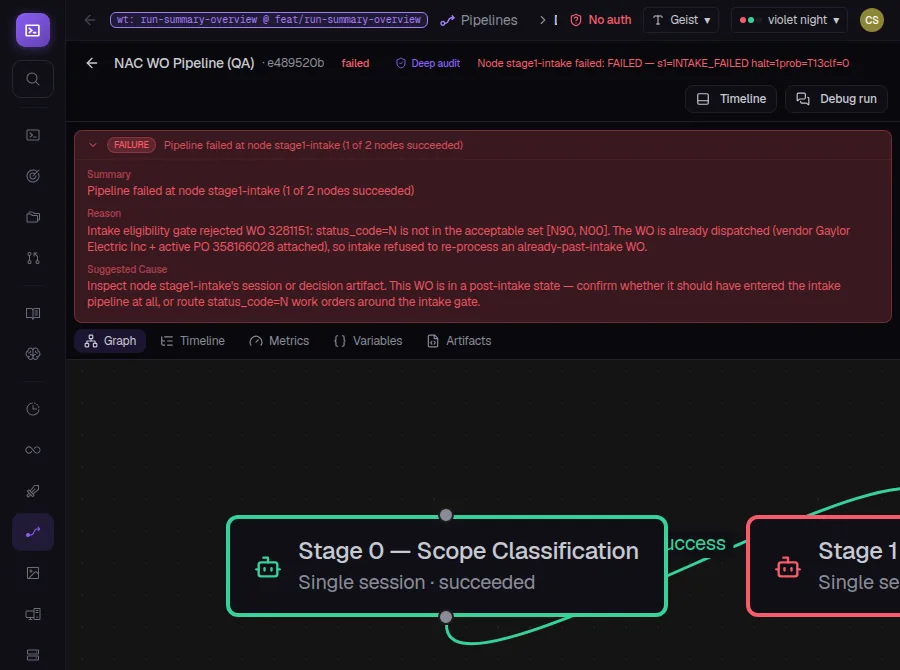Open the CS user avatar menu
The height and width of the screenshot is (670, 900).
pos(871,20)
